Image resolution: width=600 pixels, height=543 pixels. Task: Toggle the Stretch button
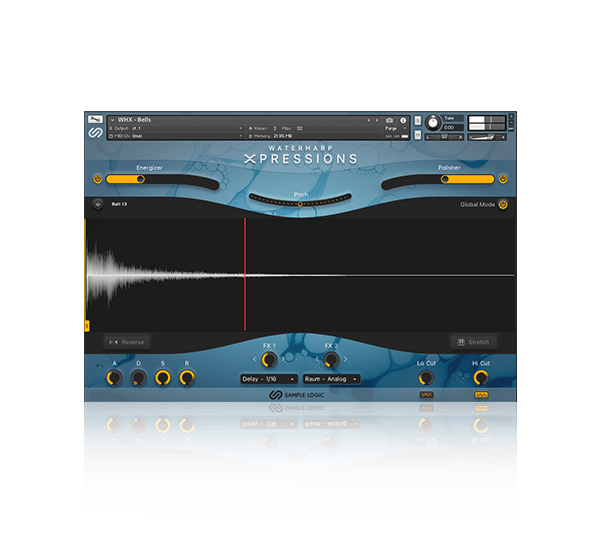[474, 342]
